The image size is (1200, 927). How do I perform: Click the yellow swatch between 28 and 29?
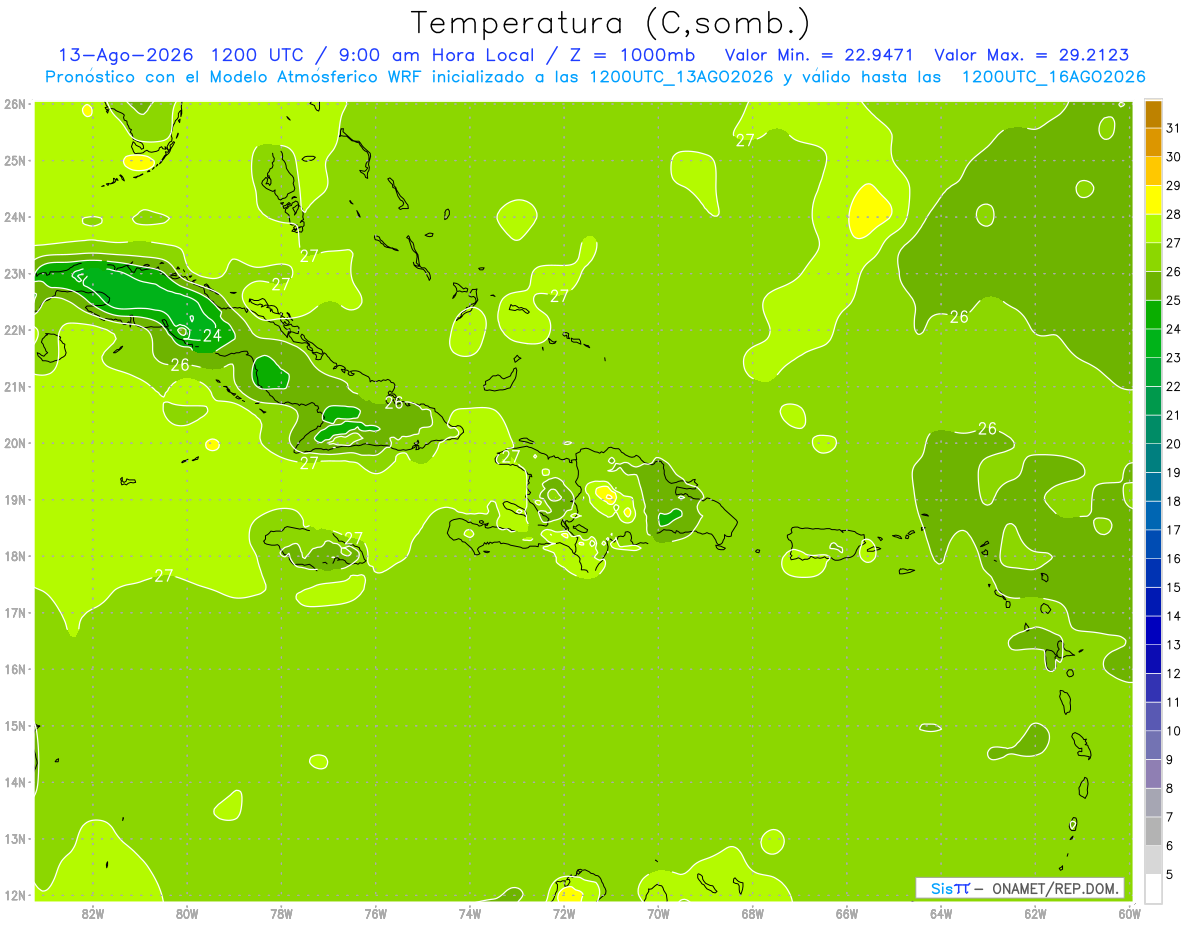pyautogui.click(x=1153, y=200)
